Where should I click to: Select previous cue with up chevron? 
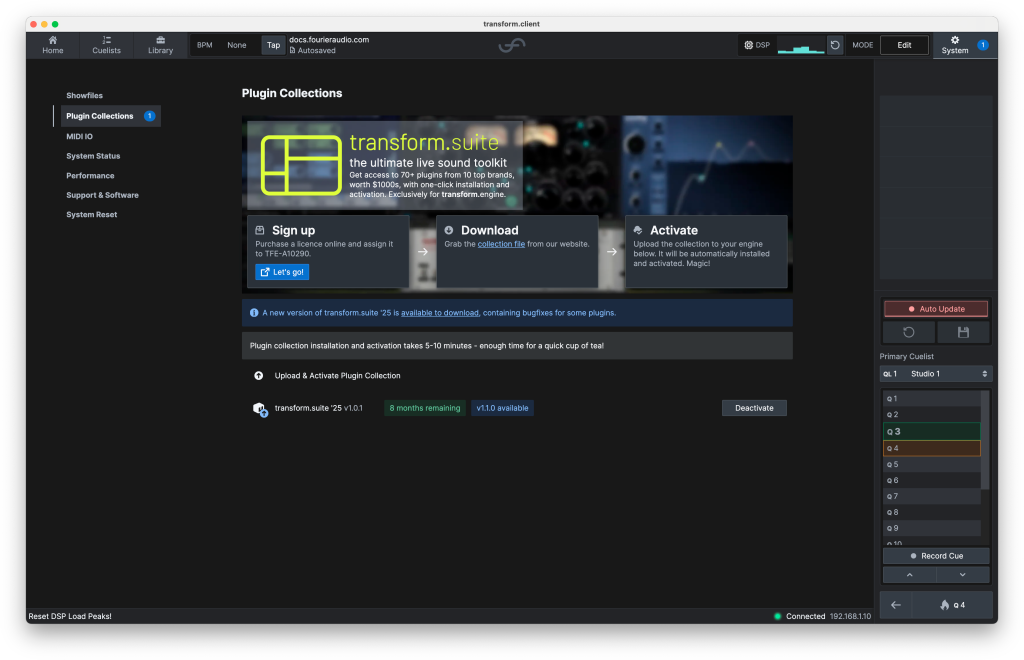pos(909,575)
